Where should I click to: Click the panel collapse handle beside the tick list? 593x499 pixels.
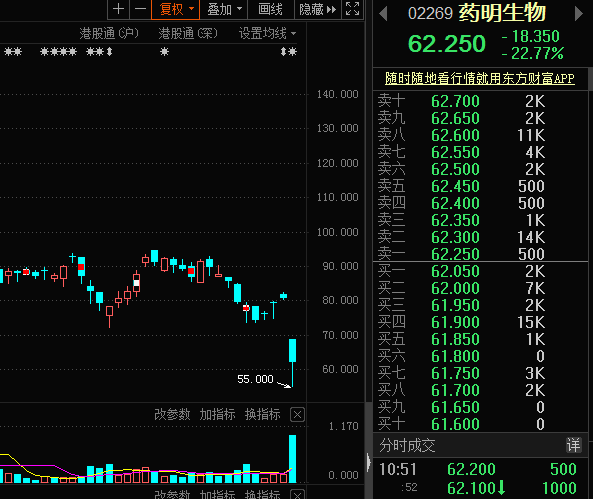click(x=368, y=462)
